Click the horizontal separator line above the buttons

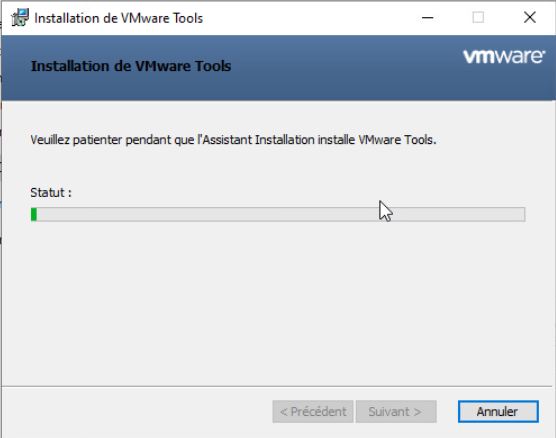[x=277, y=386]
